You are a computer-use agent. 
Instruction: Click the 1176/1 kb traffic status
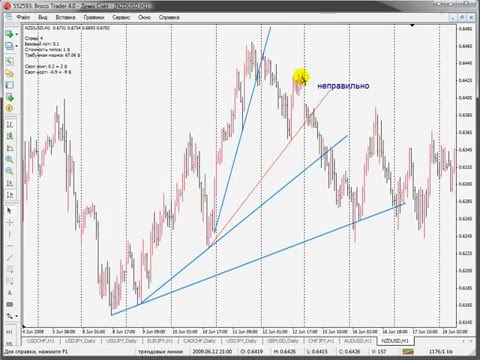pyautogui.click(x=441, y=351)
